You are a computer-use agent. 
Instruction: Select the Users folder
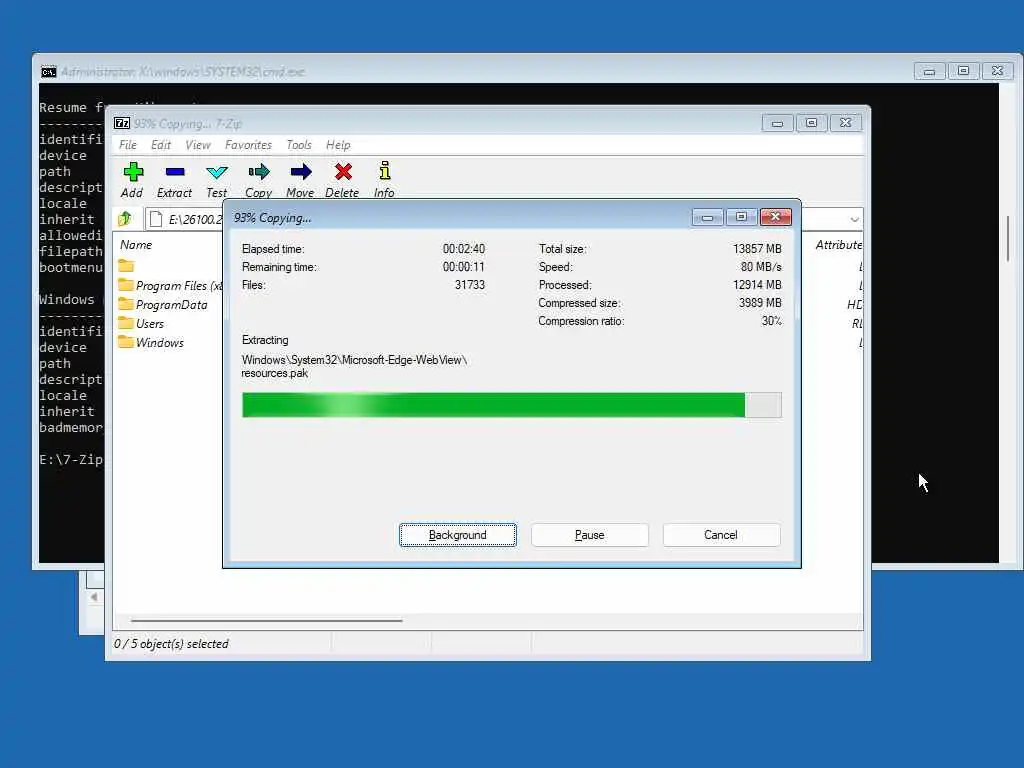tap(142, 324)
